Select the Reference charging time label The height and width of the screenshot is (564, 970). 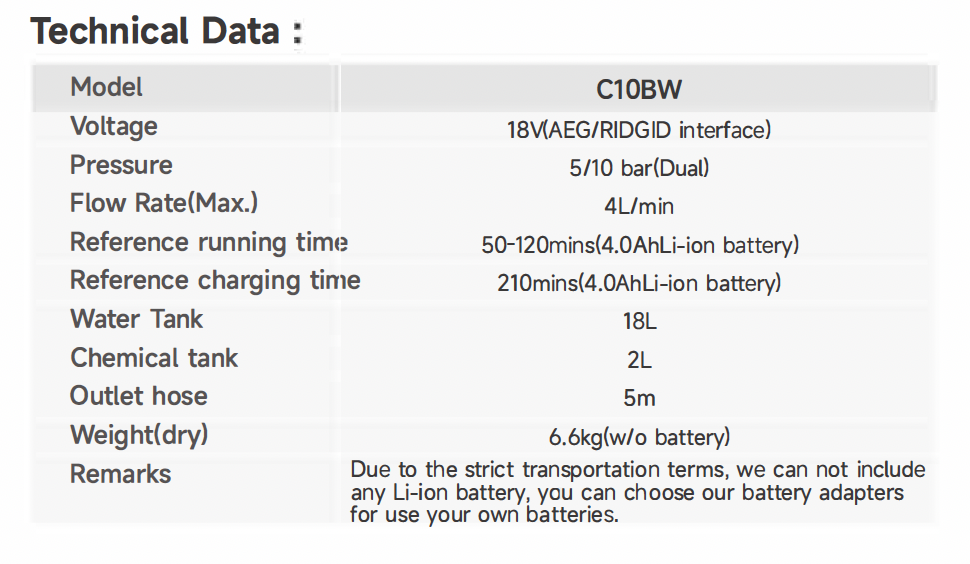point(215,281)
